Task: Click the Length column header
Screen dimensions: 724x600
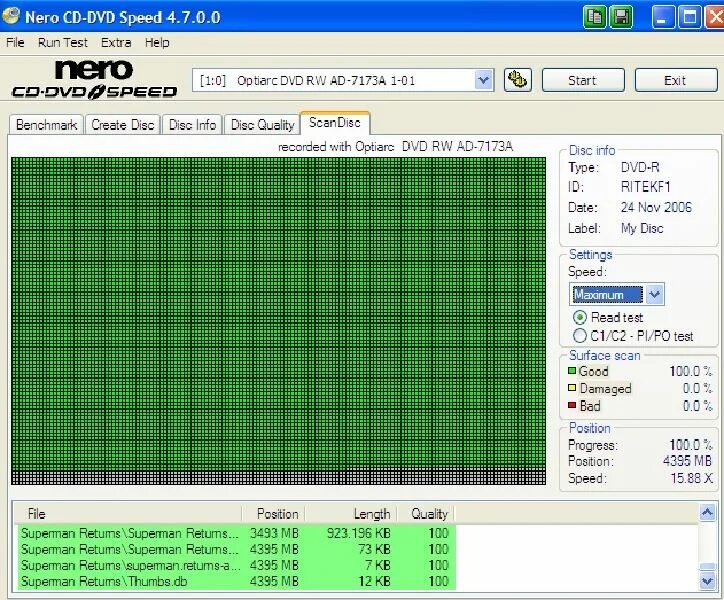Action: tap(349, 514)
